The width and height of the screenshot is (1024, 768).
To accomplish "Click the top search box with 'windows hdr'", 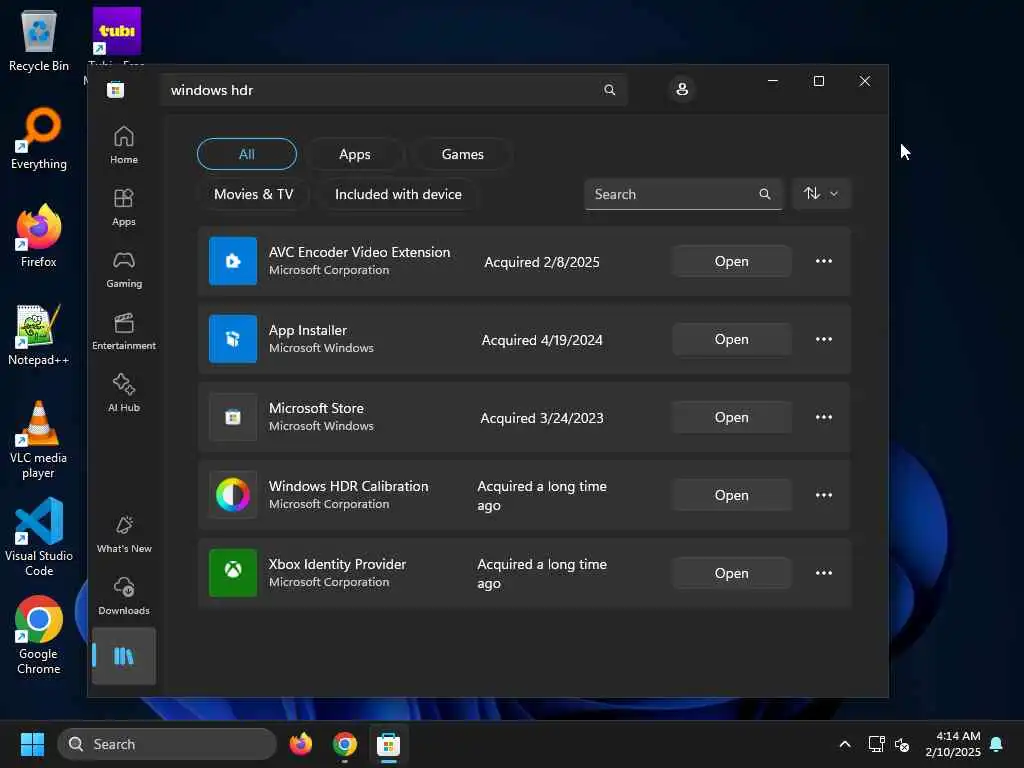I will 393,90.
